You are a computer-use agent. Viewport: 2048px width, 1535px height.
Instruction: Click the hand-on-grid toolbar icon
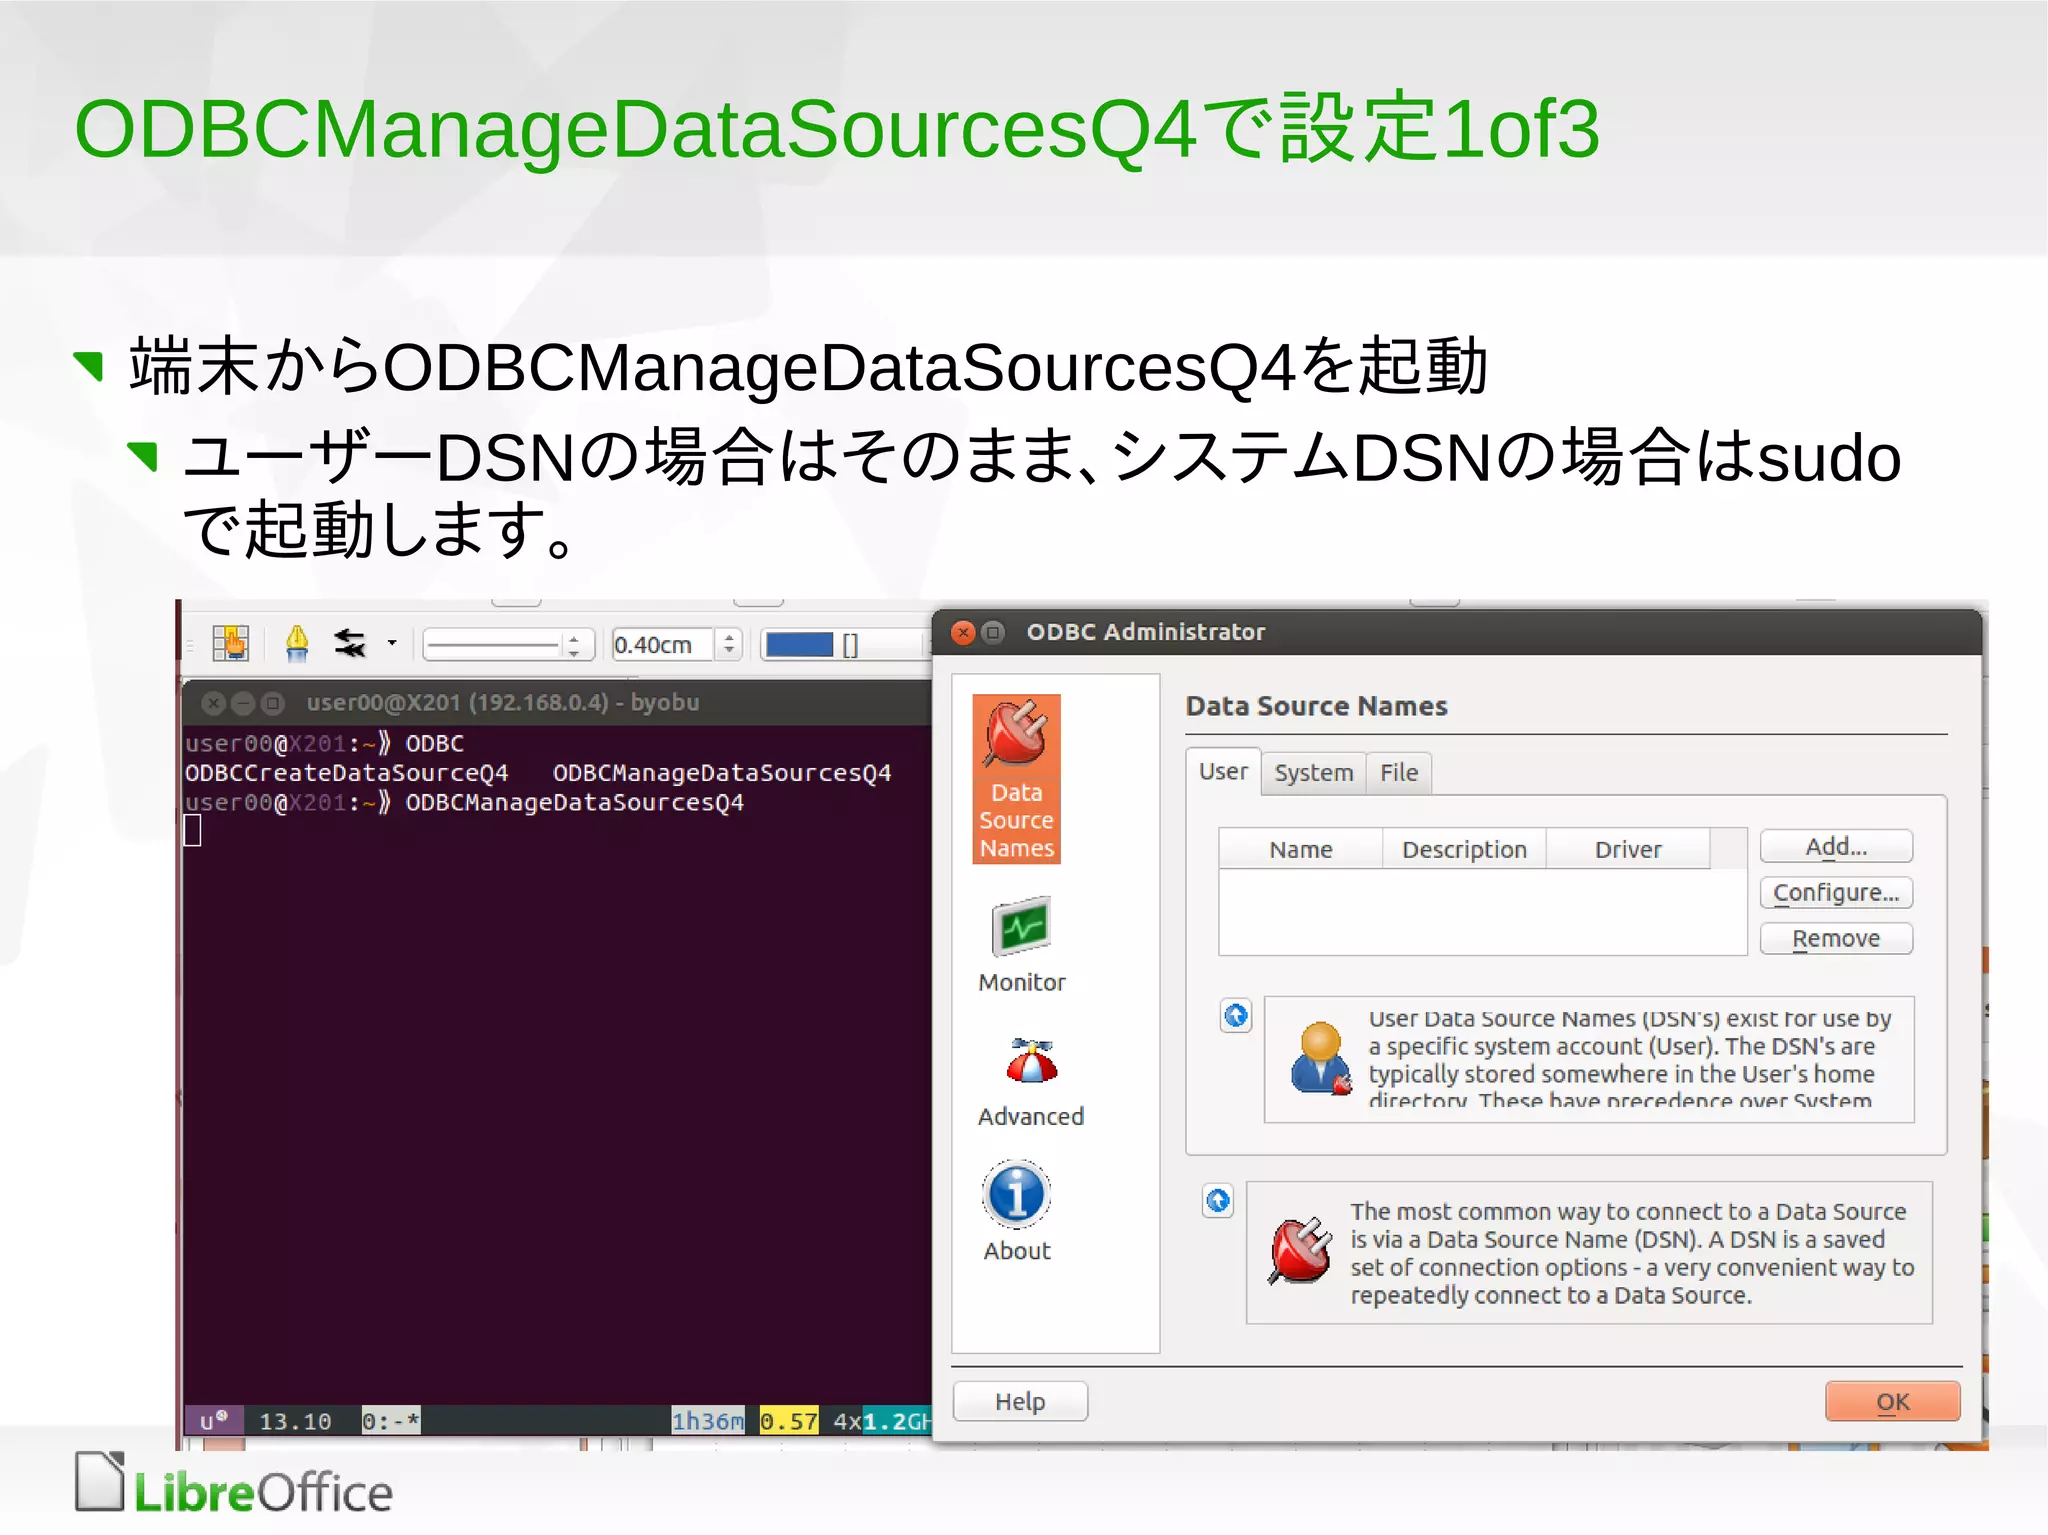pos(231,643)
